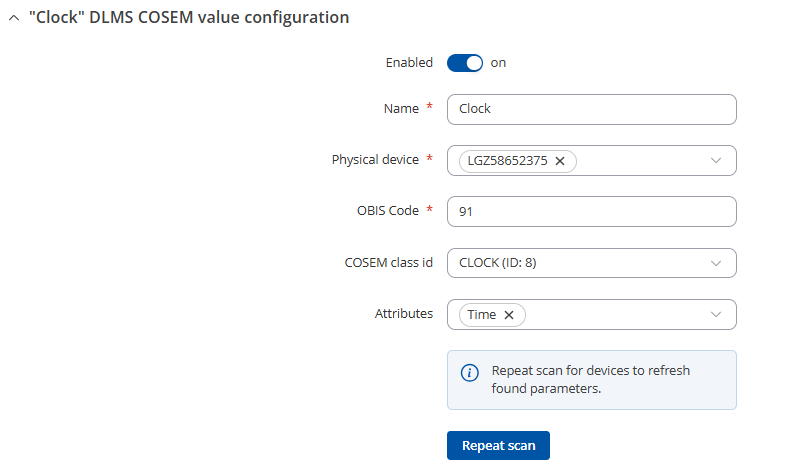The height and width of the screenshot is (470, 791).
Task: Click the OBIS Code input field
Action: click(x=591, y=211)
